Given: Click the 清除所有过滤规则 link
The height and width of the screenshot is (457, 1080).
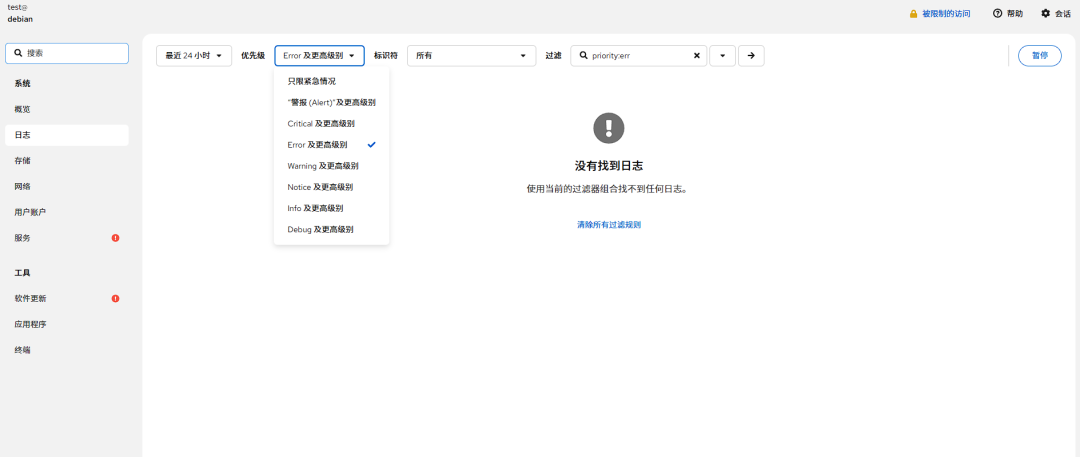Looking at the screenshot, I should coord(609,225).
